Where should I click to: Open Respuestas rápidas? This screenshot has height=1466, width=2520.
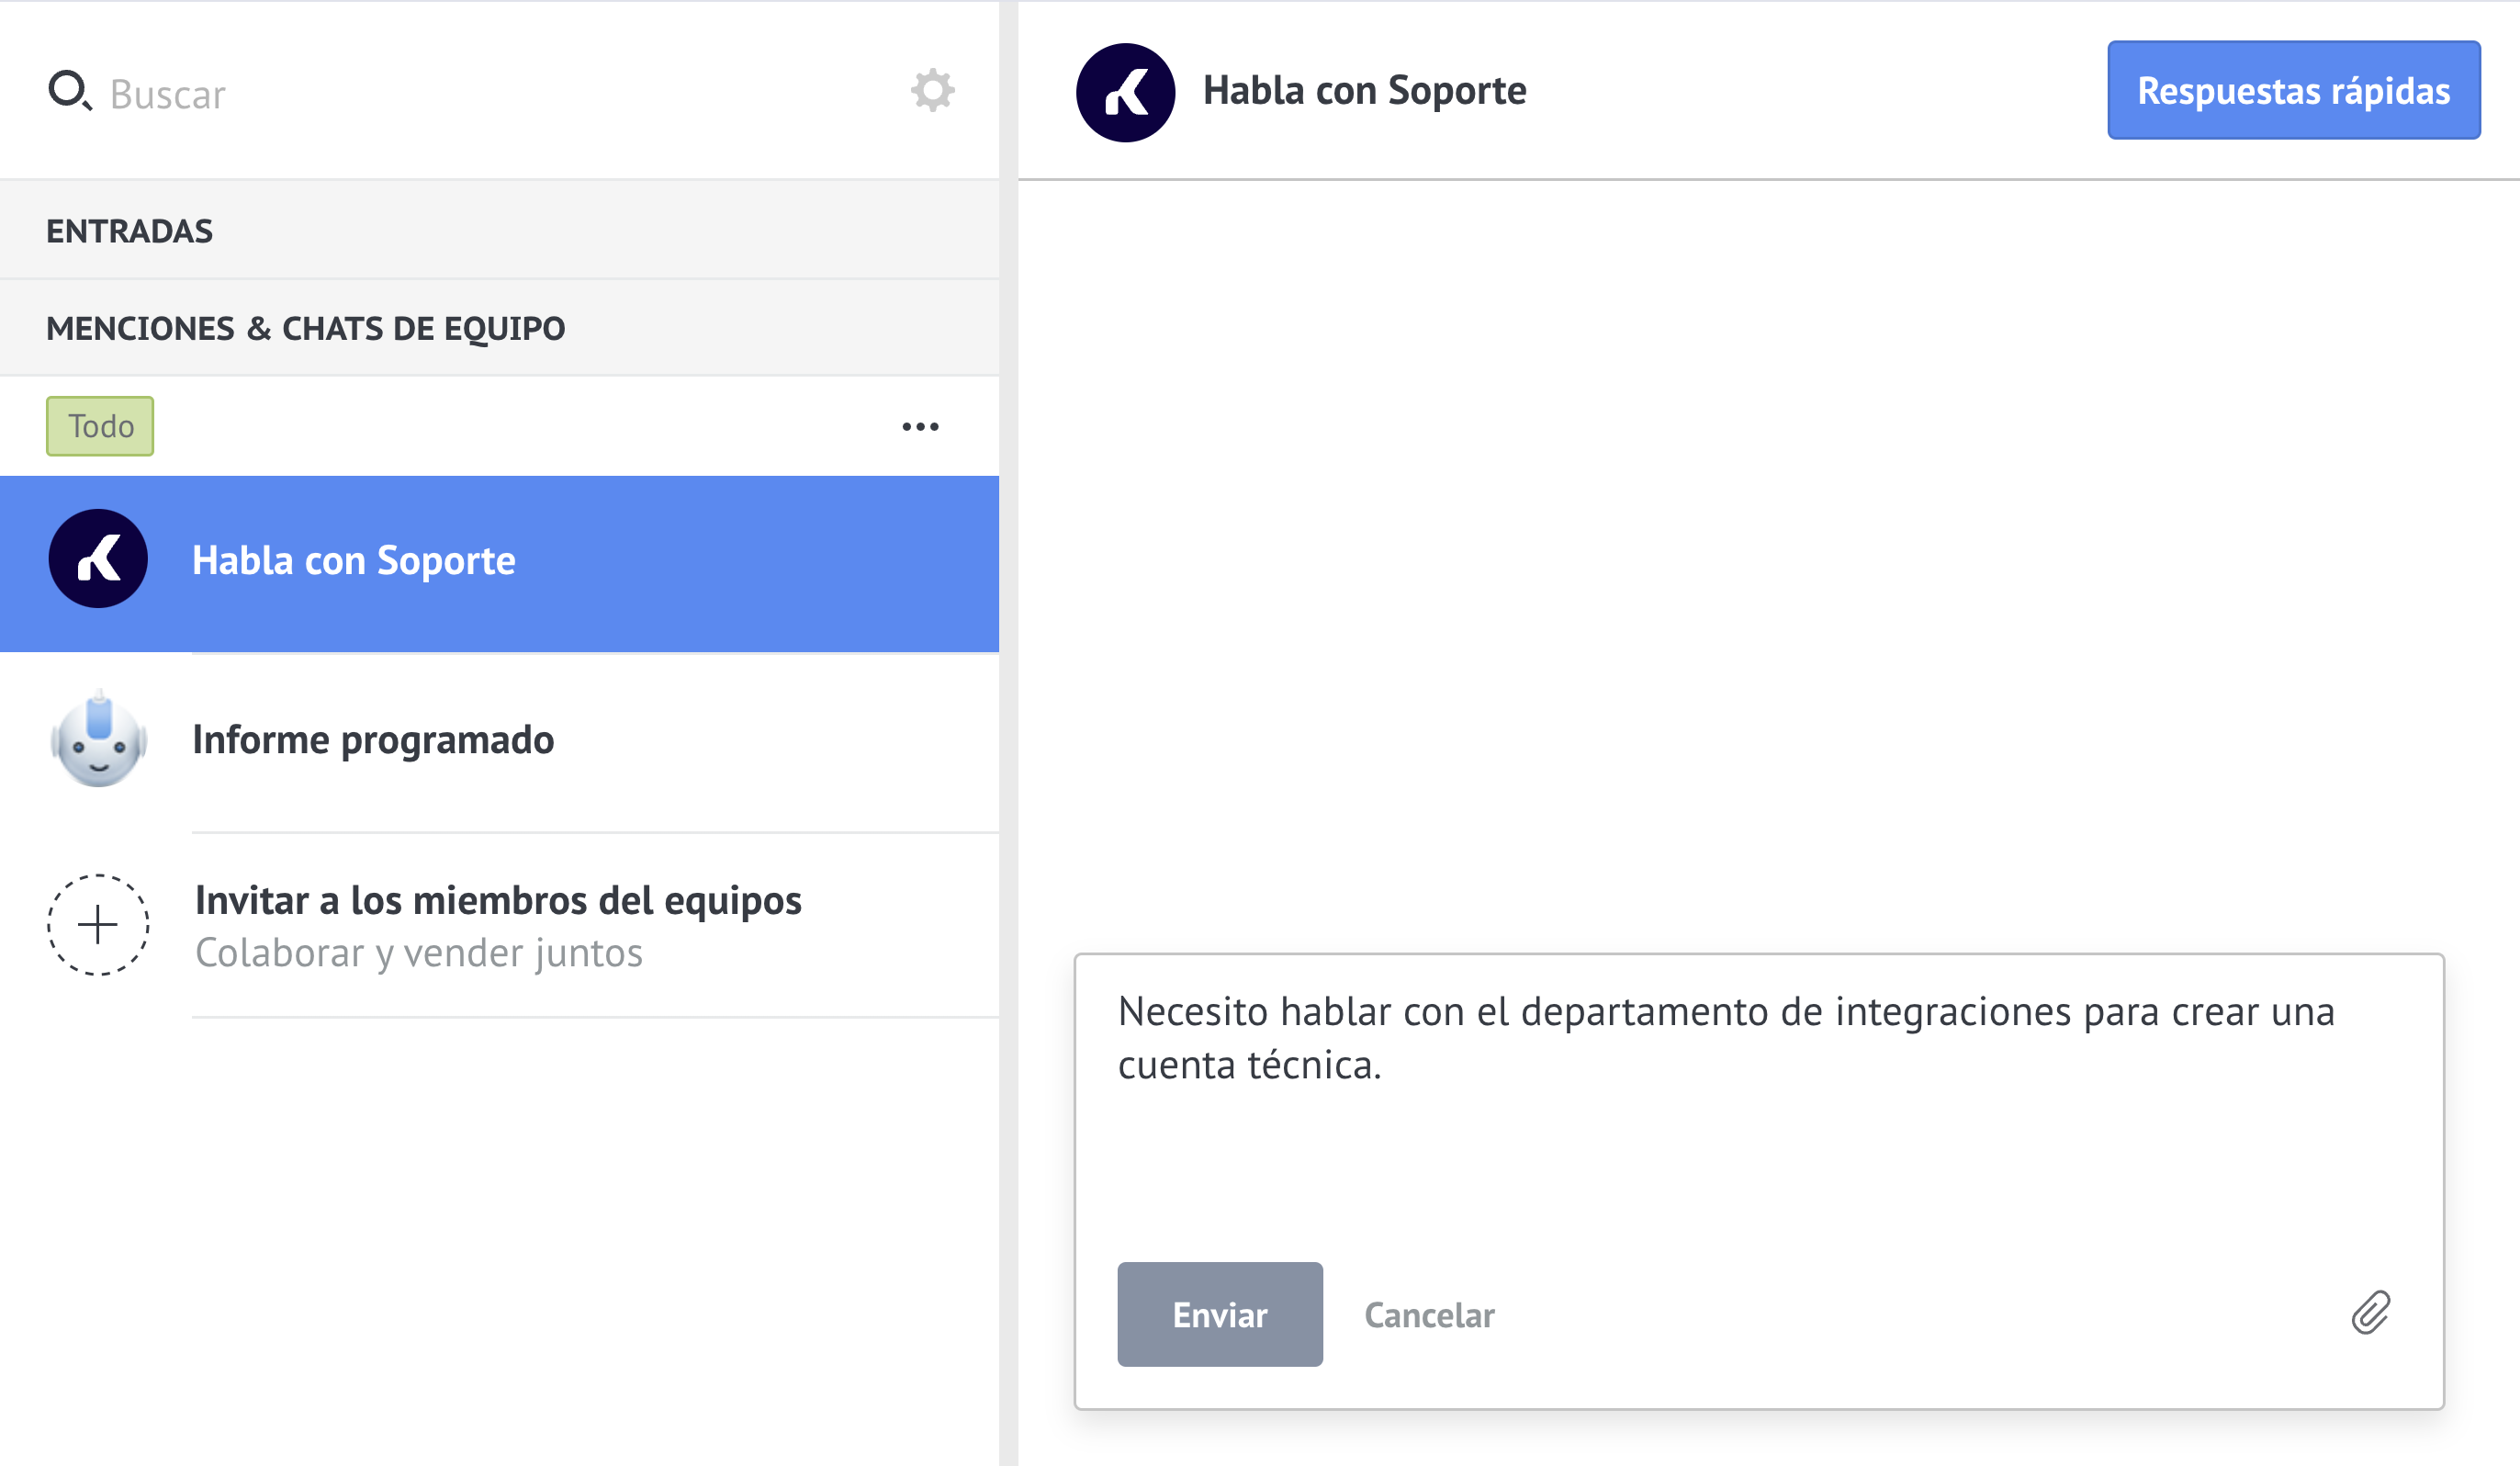(x=2293, y=91)
